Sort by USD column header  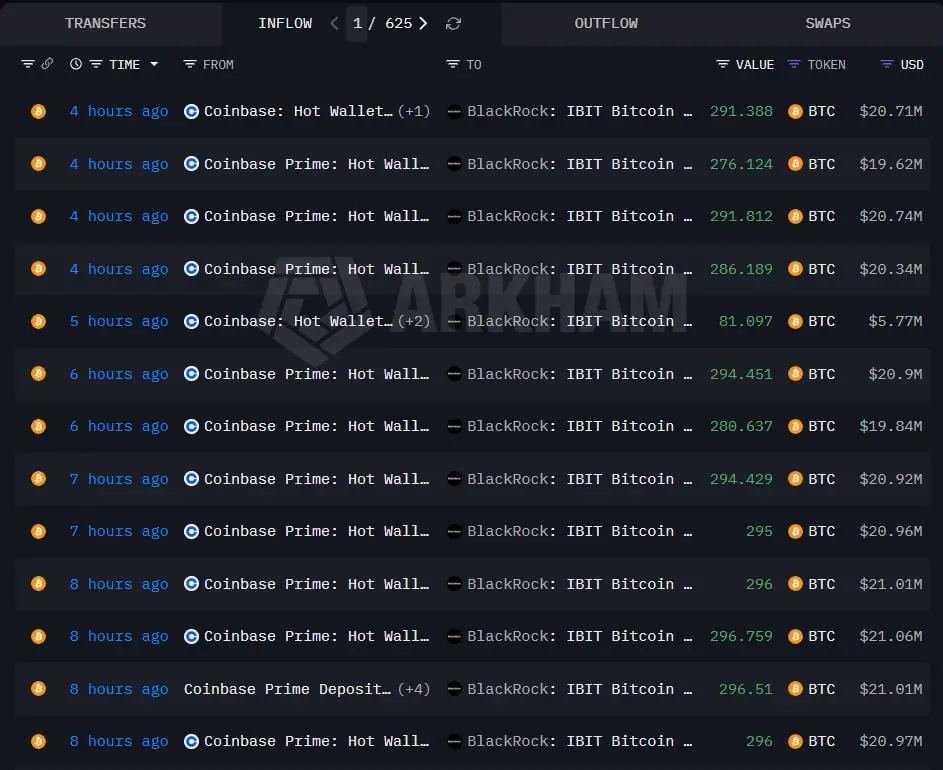coord(912,64)
